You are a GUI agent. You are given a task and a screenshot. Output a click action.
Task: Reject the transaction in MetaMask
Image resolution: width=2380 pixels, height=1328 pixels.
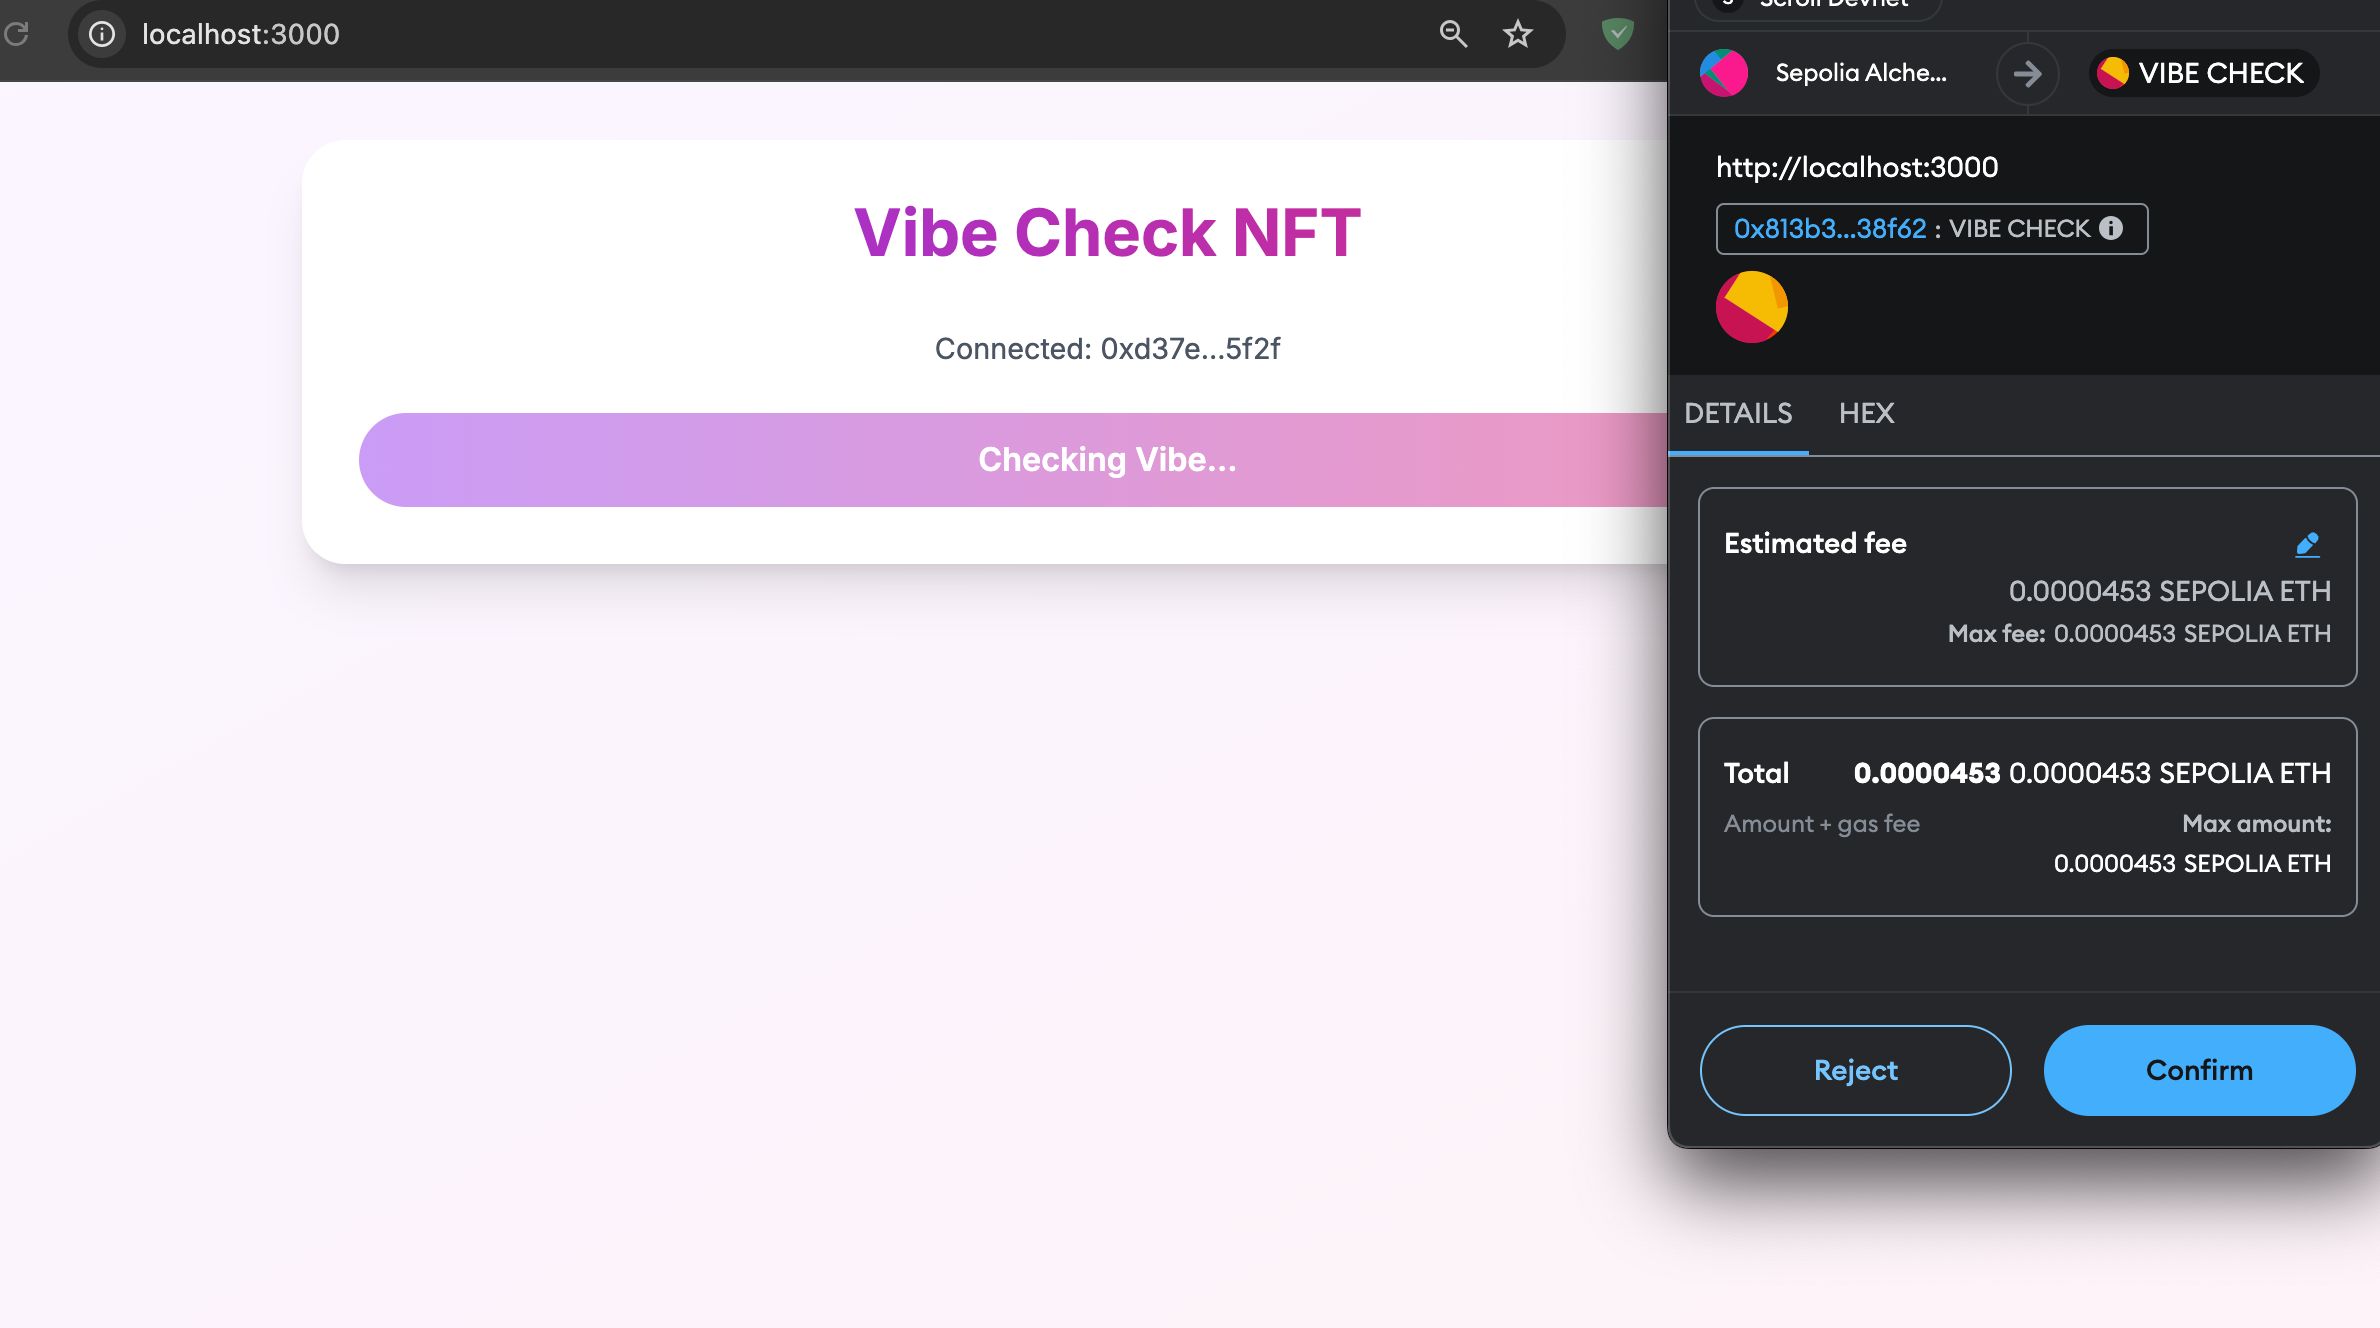click(1855, 1070)
